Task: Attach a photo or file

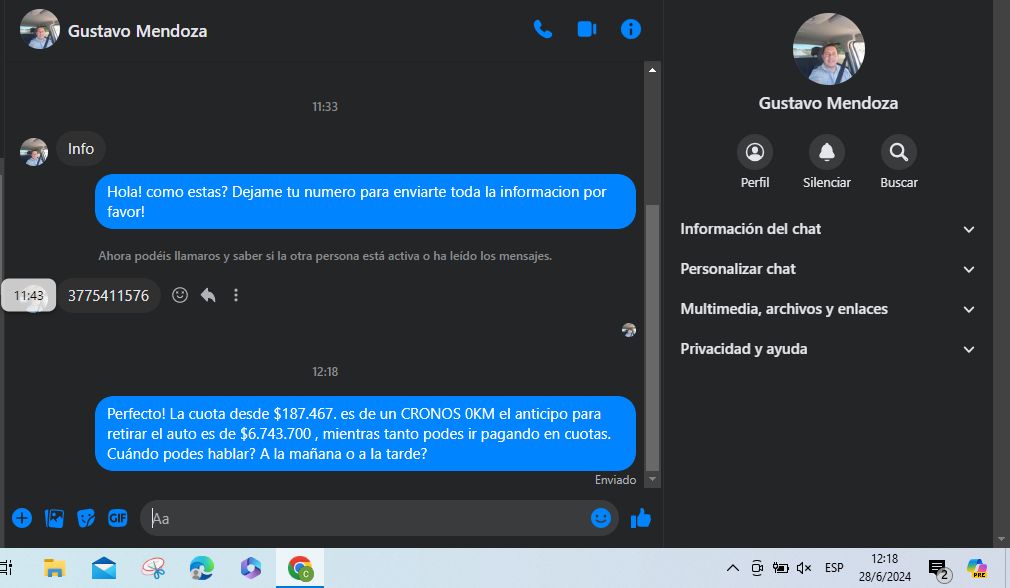Action: tap(54, 518)
